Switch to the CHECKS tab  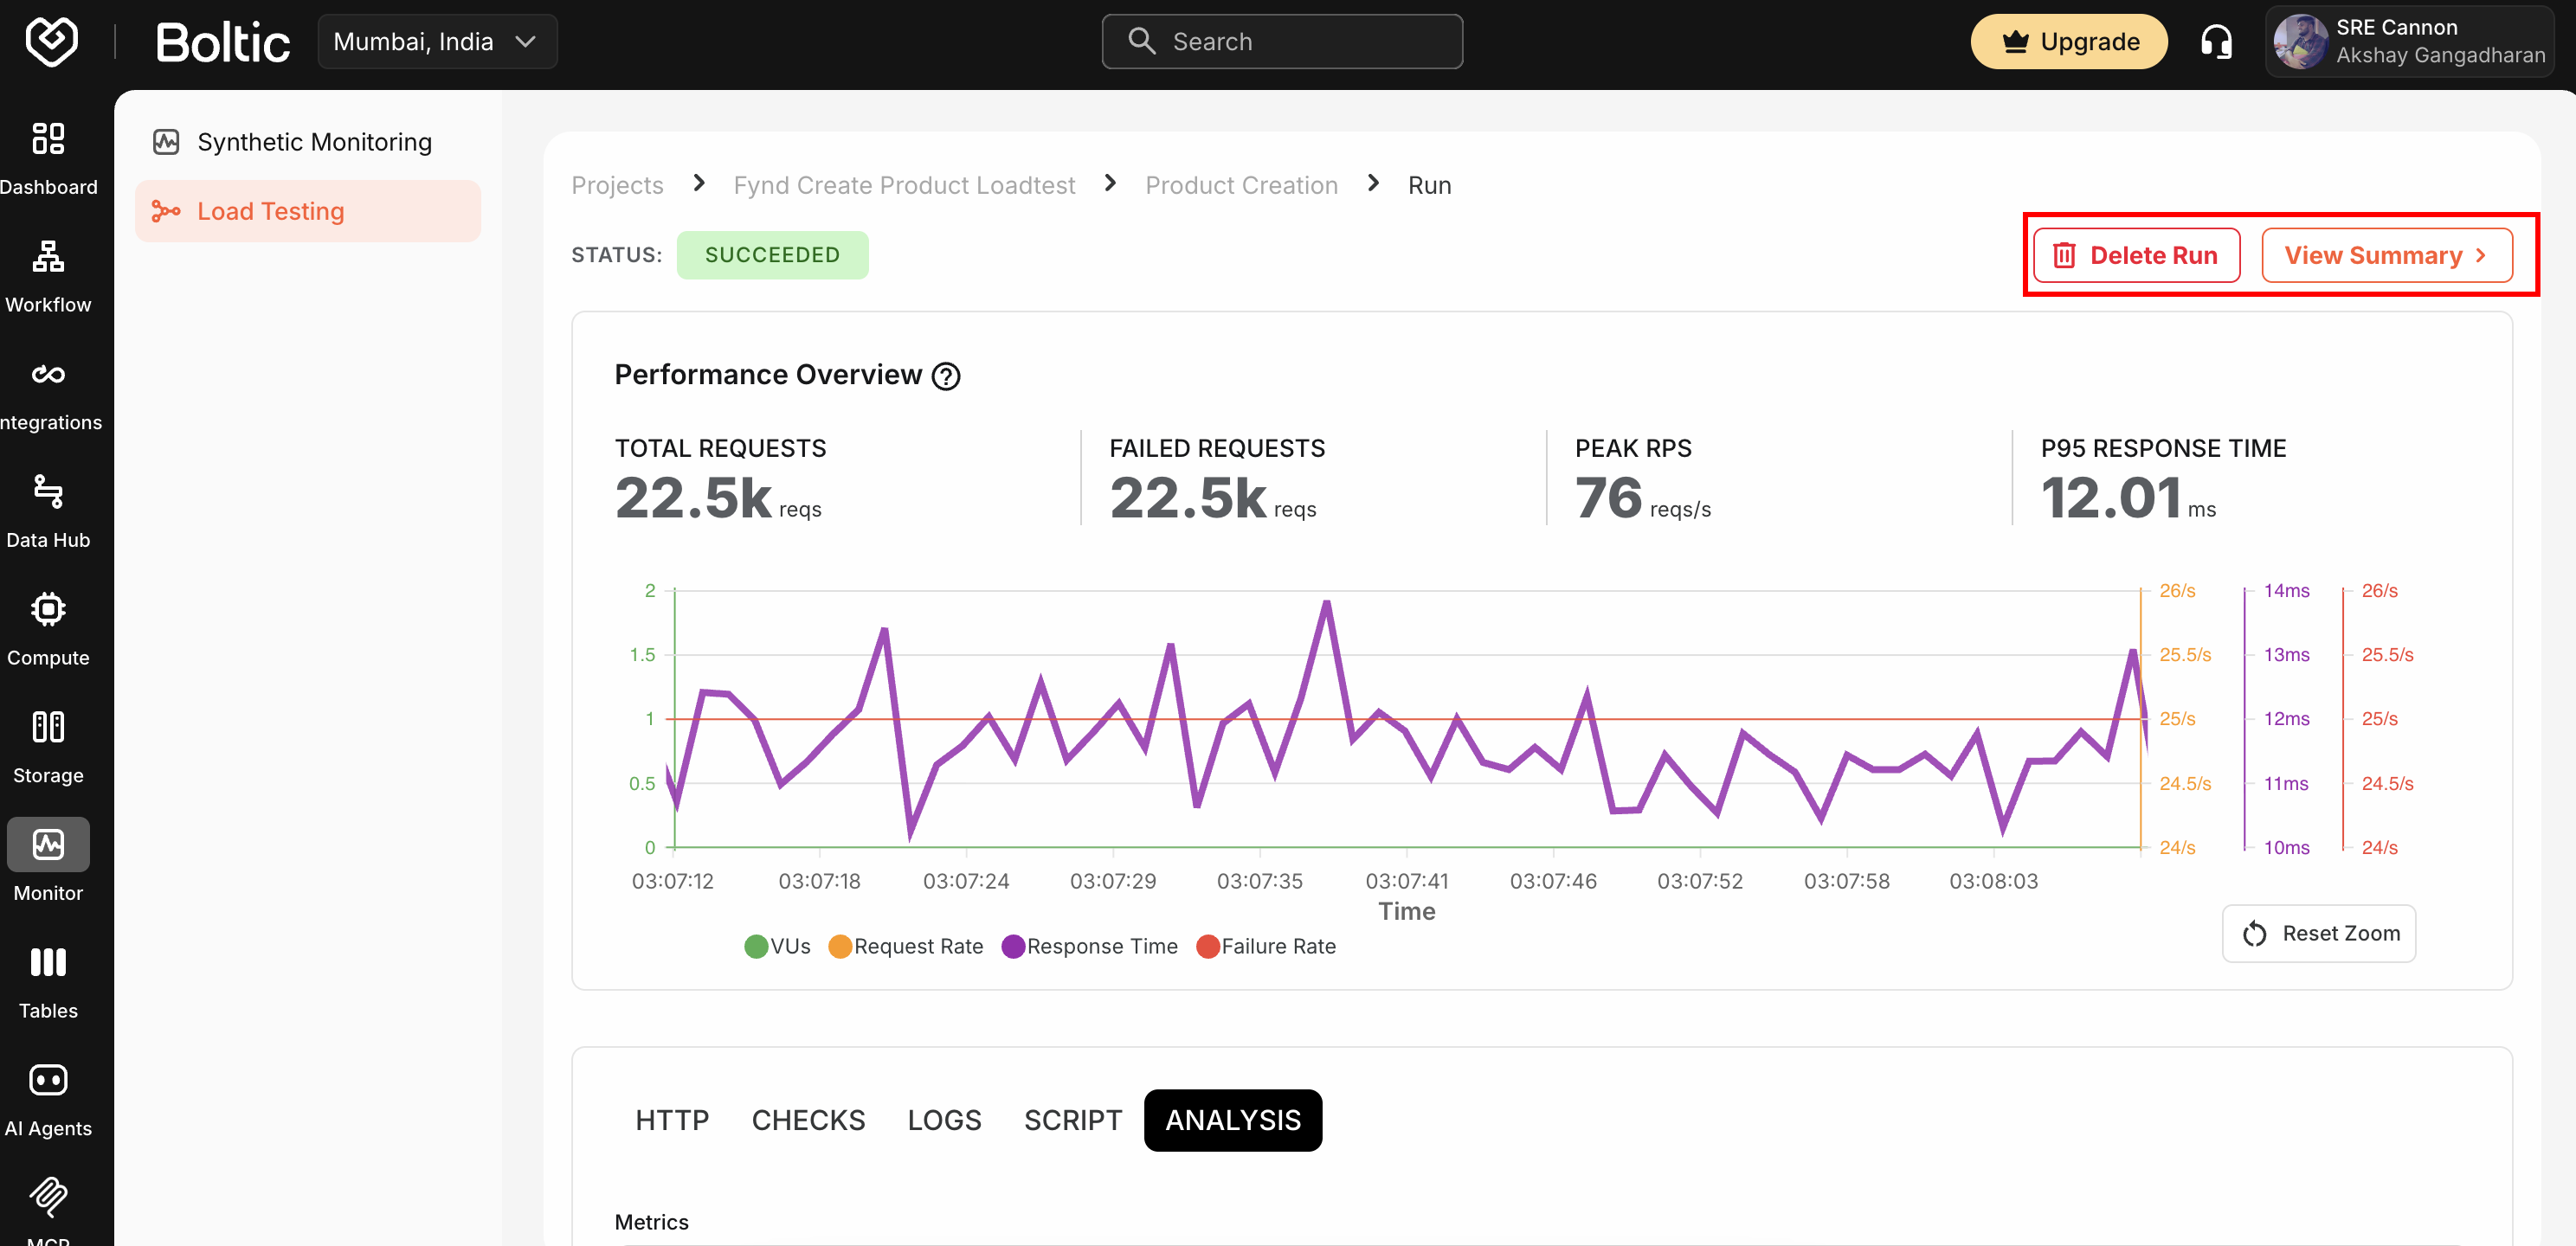pos(808,1120)
